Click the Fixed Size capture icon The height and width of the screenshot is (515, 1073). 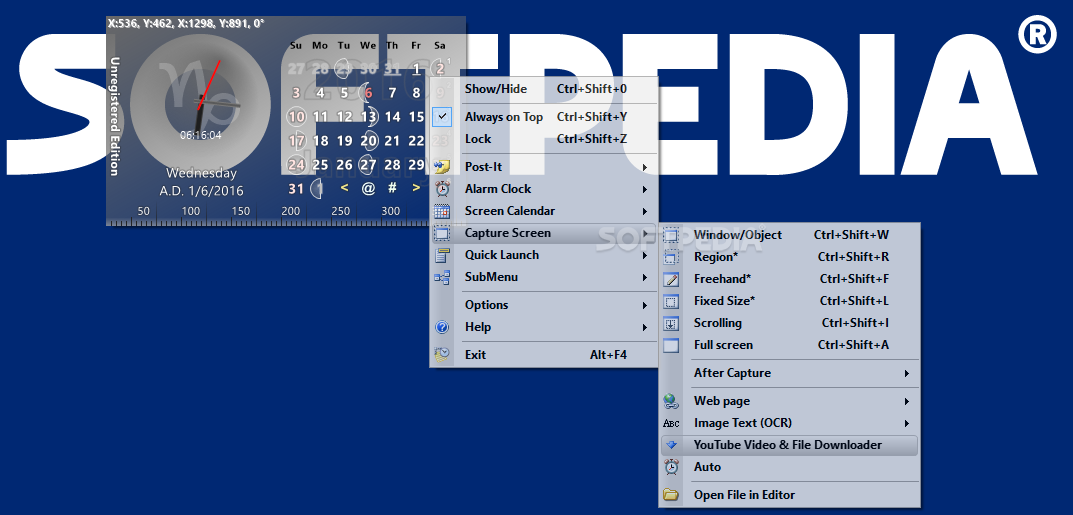671,301
